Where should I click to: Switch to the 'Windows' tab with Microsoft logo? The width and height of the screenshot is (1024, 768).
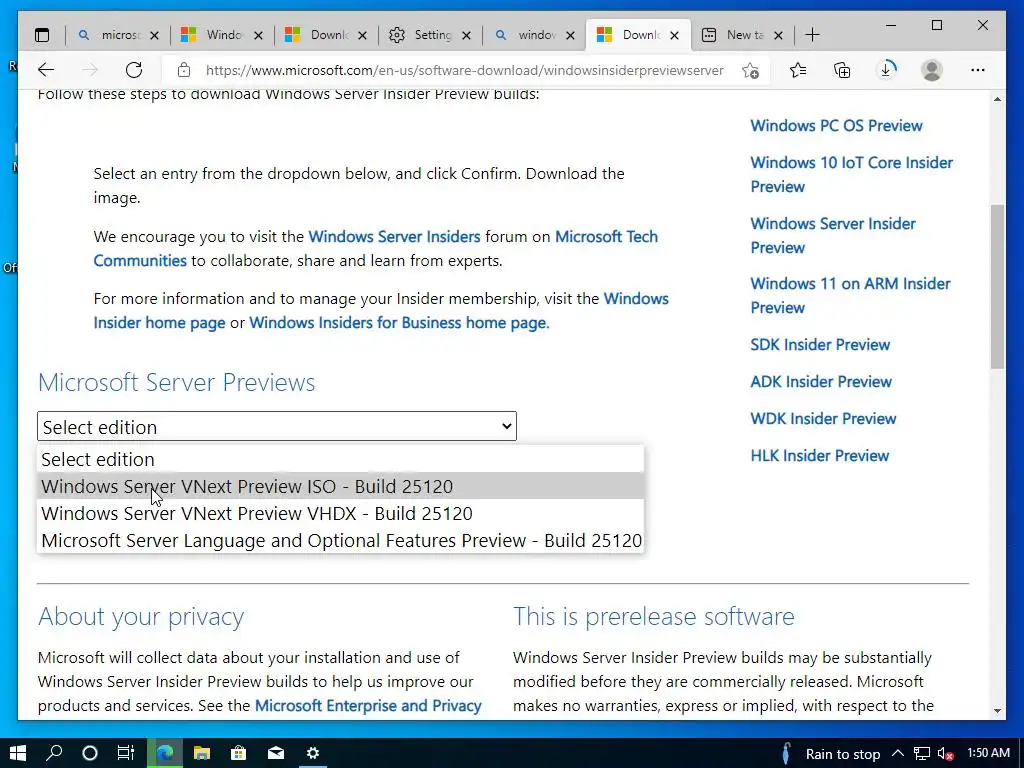(x=222, y=35)
